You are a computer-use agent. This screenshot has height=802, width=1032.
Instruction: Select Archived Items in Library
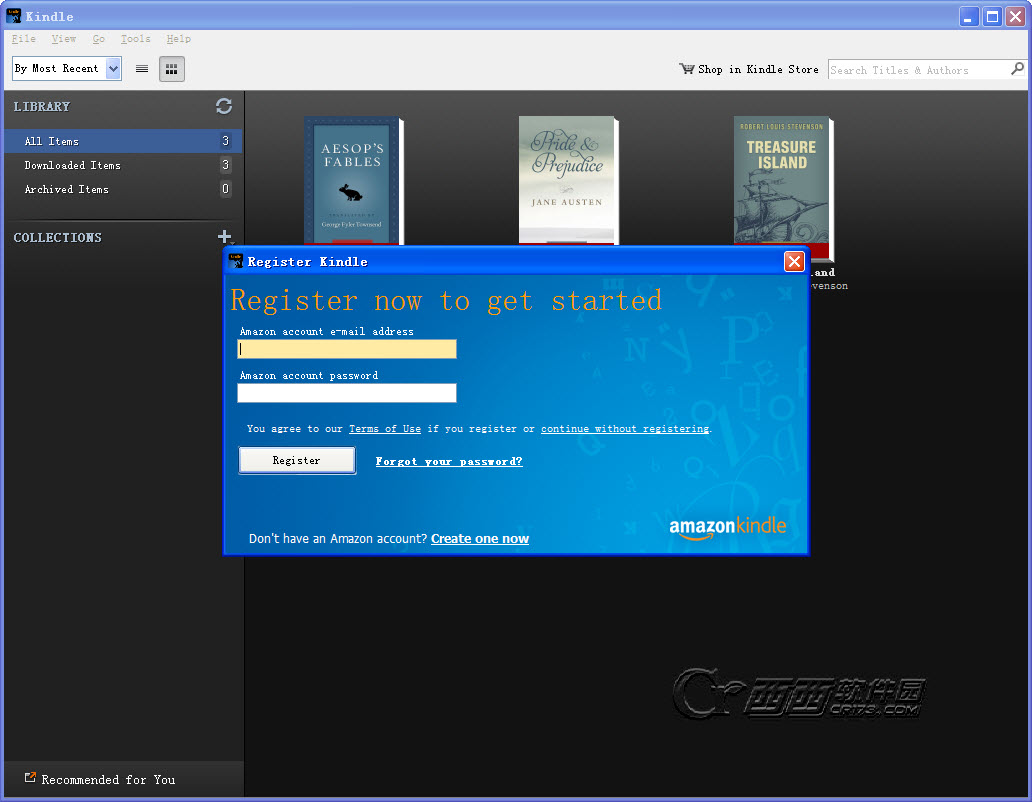(123, 189)
